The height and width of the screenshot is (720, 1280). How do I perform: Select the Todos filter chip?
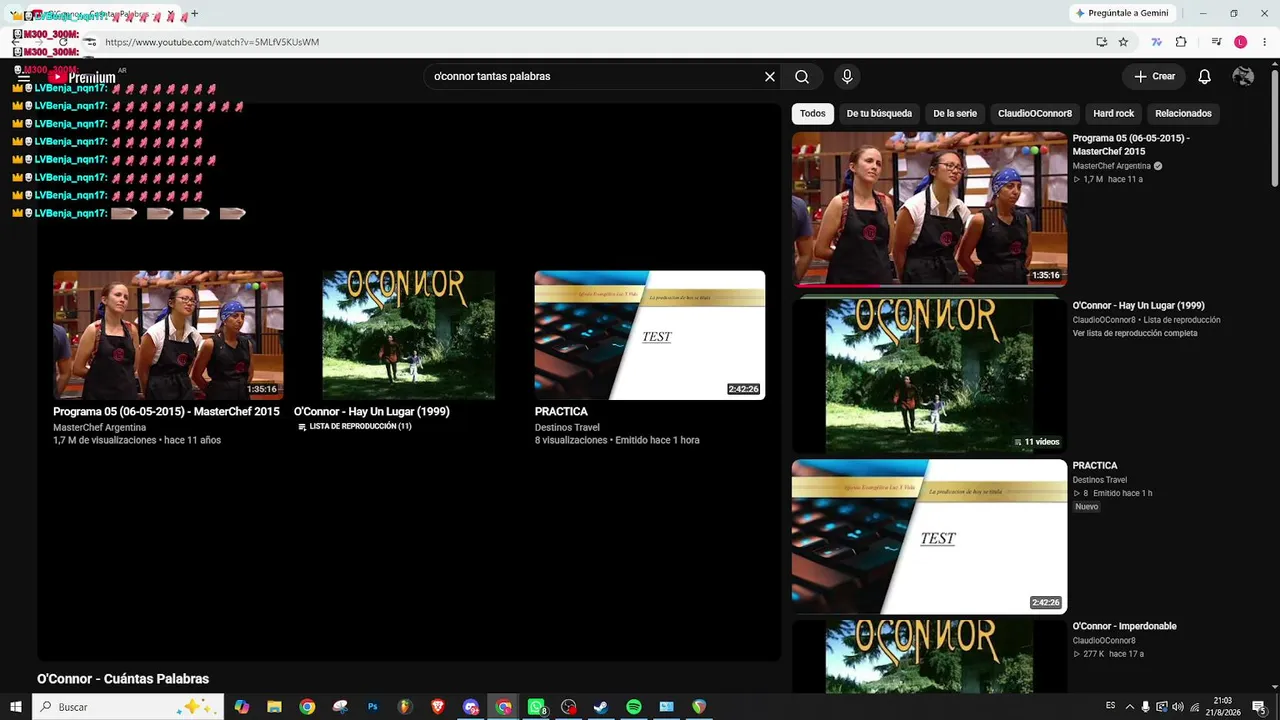(813, 113)
